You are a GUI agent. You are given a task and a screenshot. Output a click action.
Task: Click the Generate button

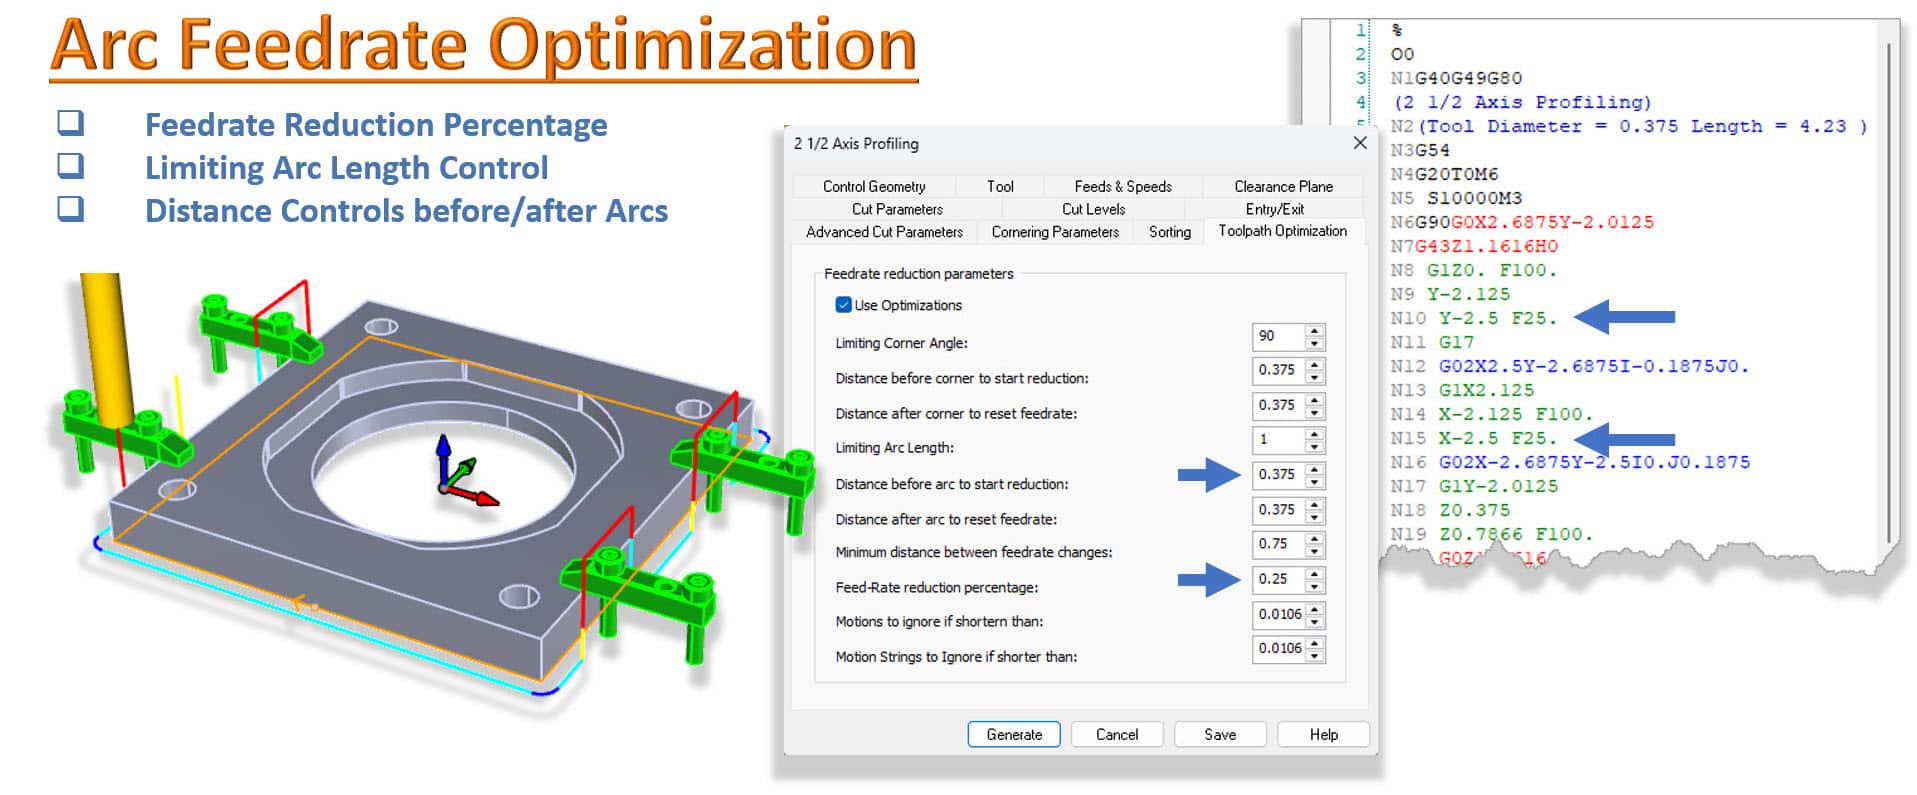pos(1013,734)
